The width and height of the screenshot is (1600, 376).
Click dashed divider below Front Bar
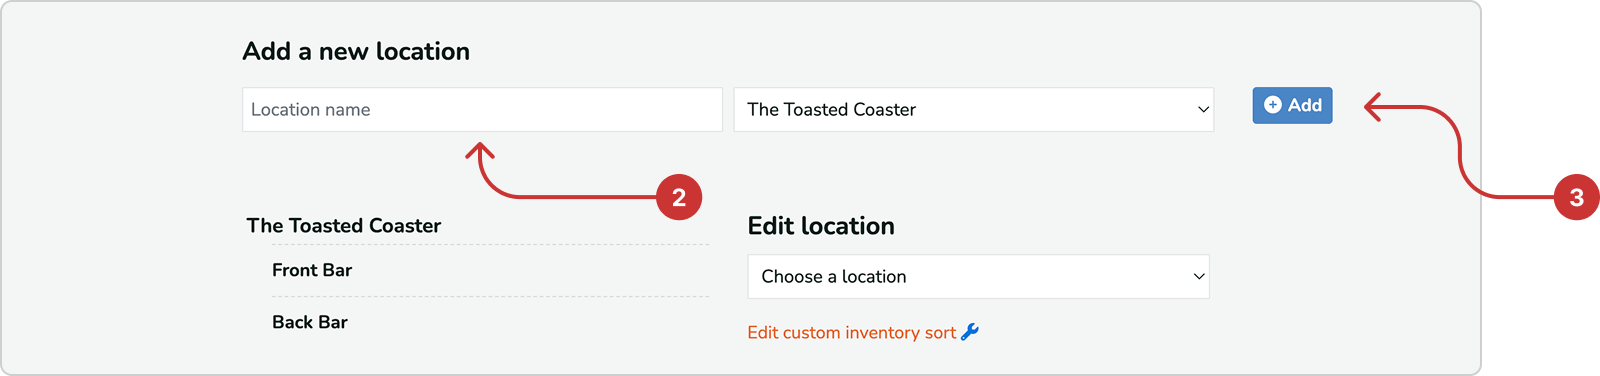tap(490, 297)
